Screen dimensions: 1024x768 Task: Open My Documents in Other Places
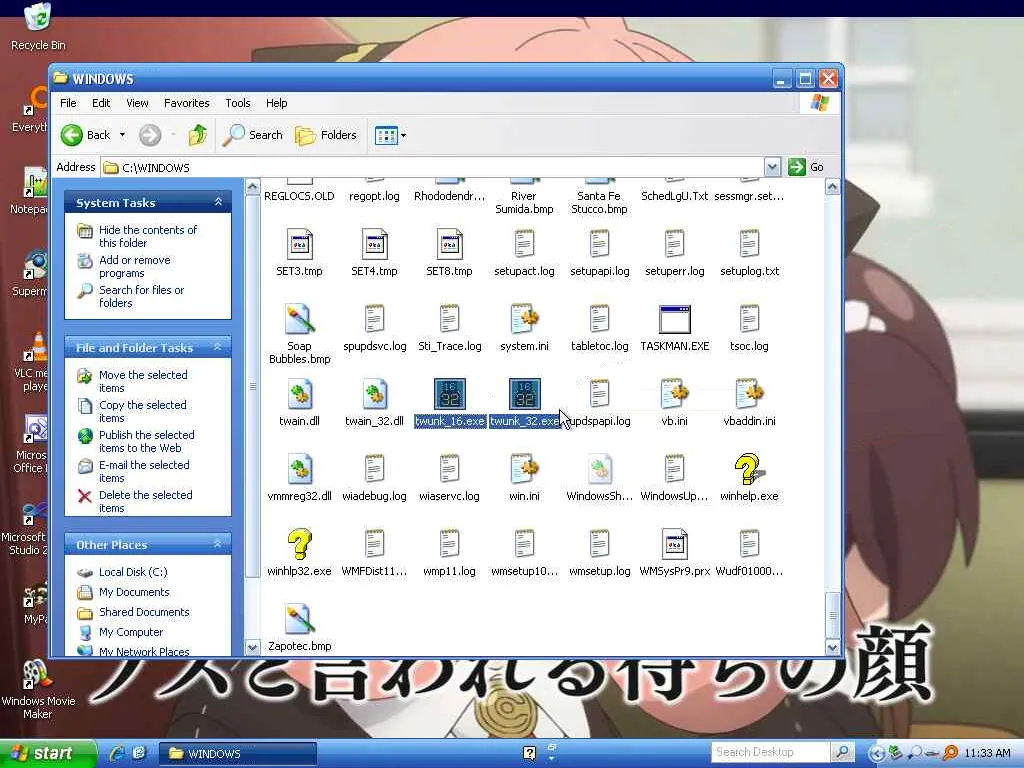click(134, 592)
